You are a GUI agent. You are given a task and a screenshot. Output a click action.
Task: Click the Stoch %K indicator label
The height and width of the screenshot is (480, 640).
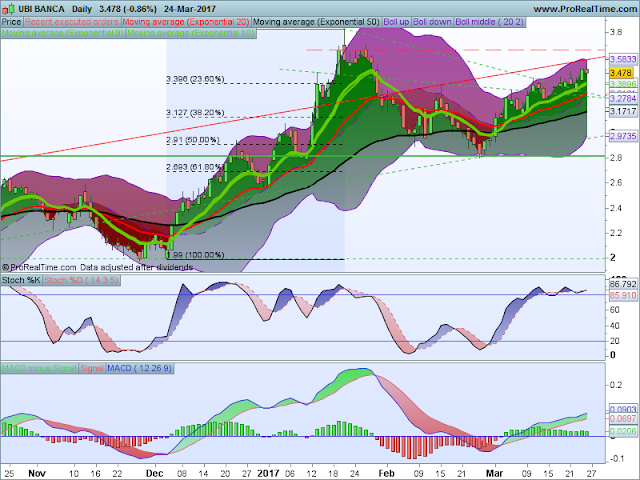[x=22, y=280]
